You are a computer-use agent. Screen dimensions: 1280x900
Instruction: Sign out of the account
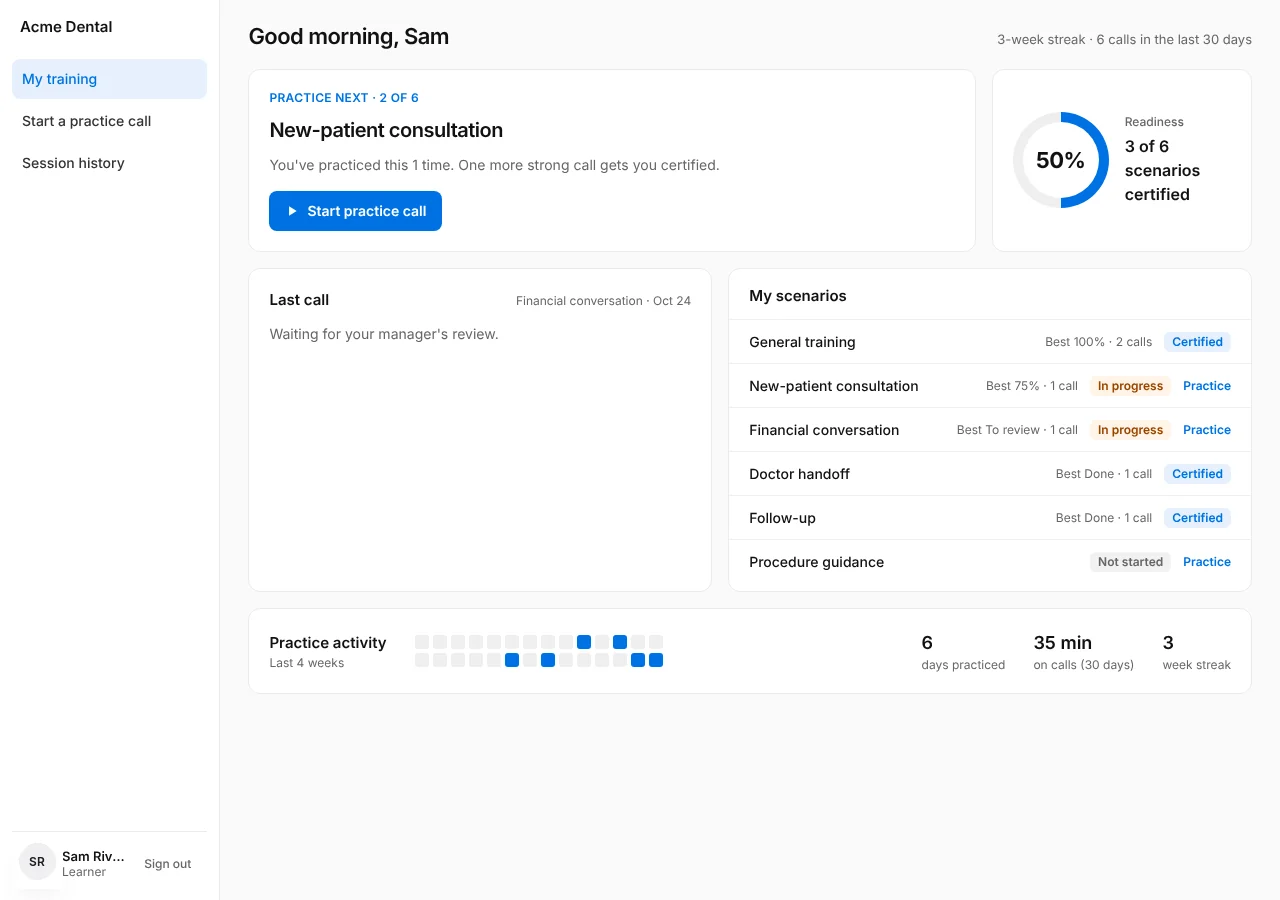[167, 864]
